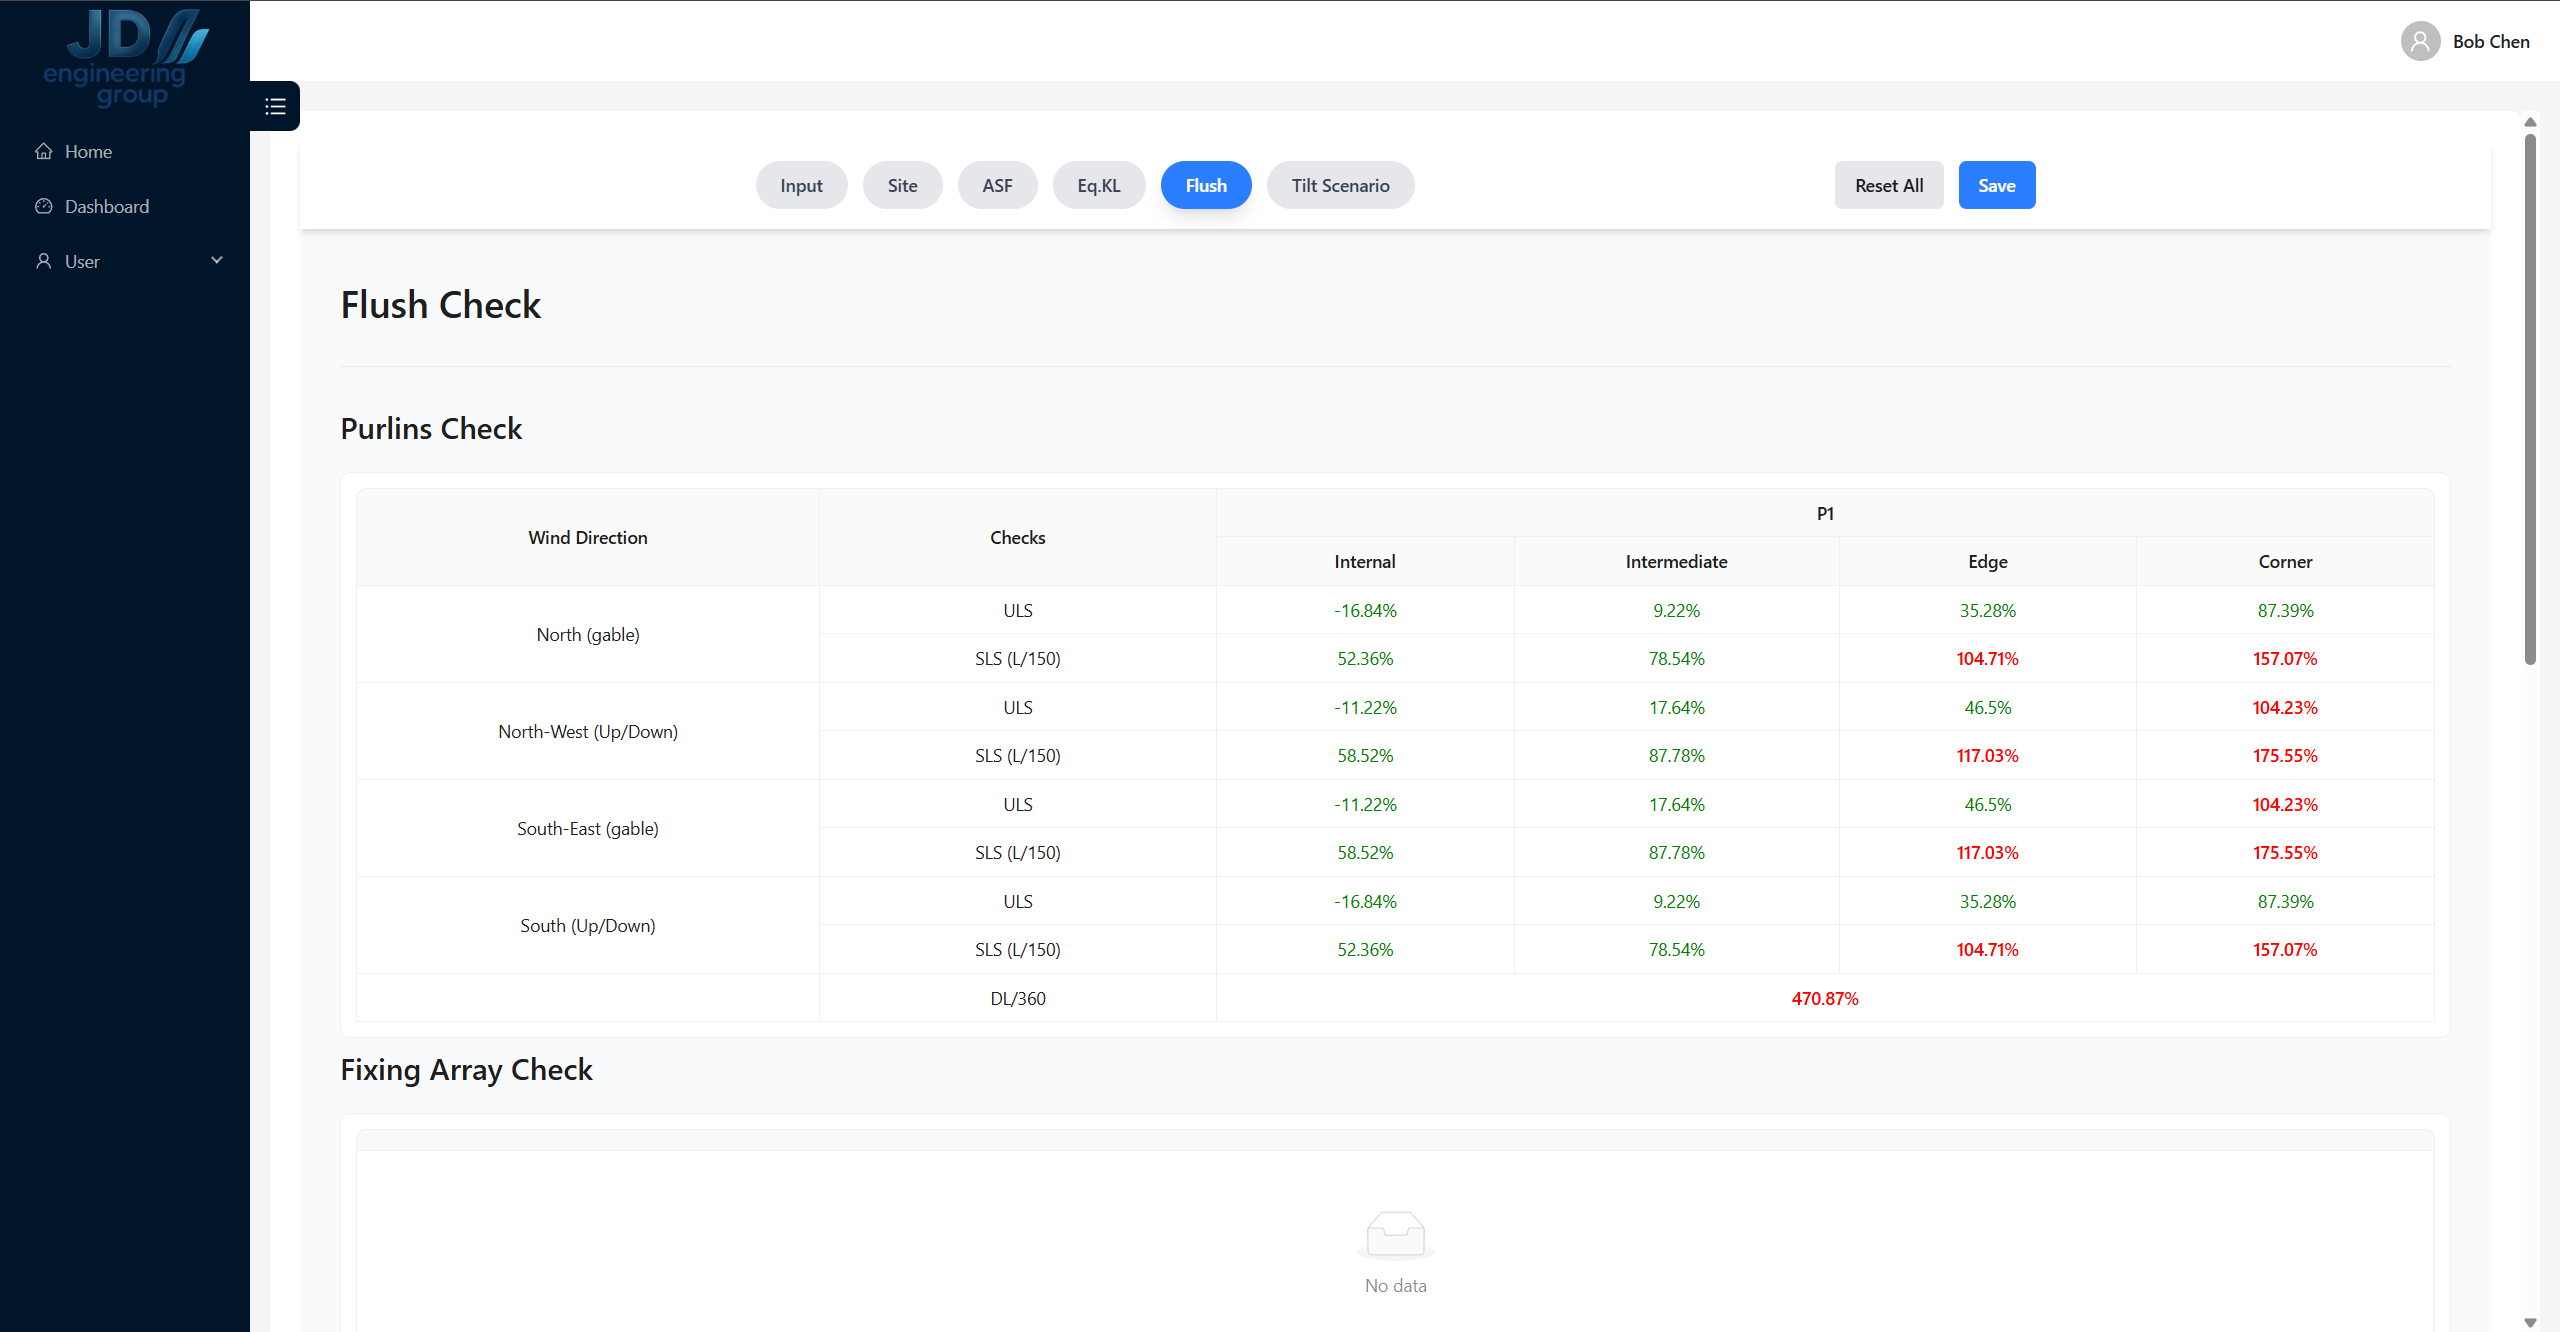Click the scrollbar up arrow
Image resolution: width=2560 pixels, height=1332 pixels.
(x=2530, y=122)
